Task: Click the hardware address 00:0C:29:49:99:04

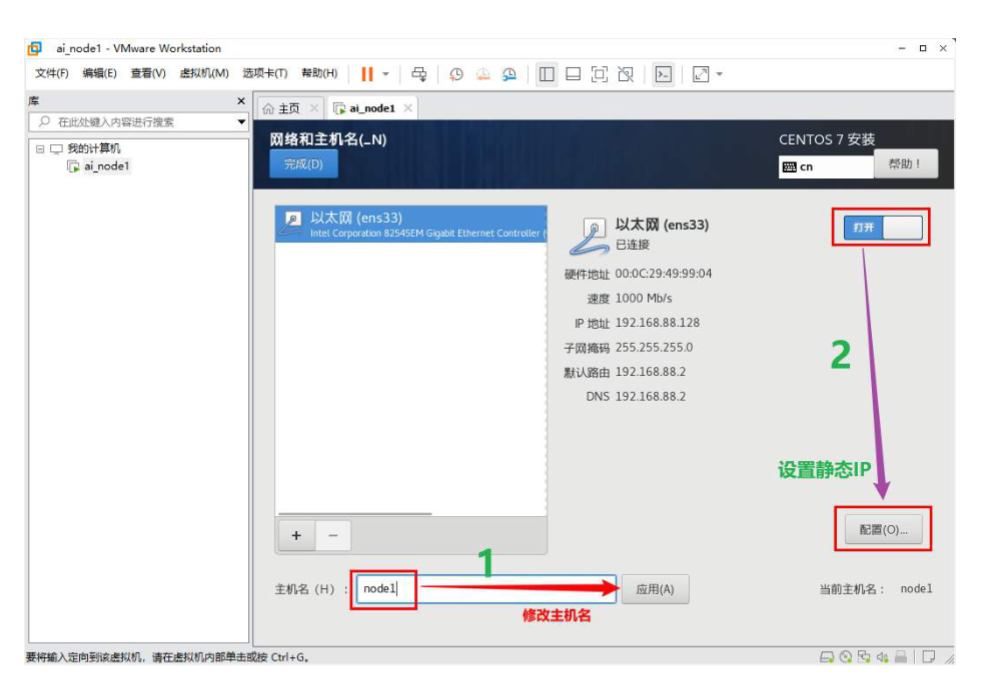Action: [x=663, y=274]
